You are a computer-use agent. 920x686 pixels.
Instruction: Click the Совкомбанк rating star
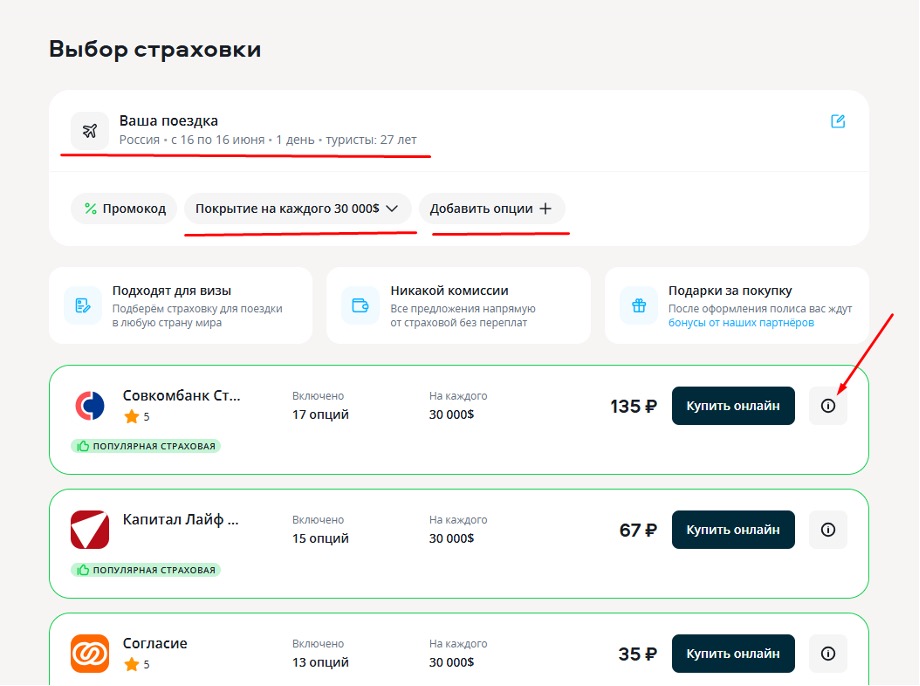point(131,417)
